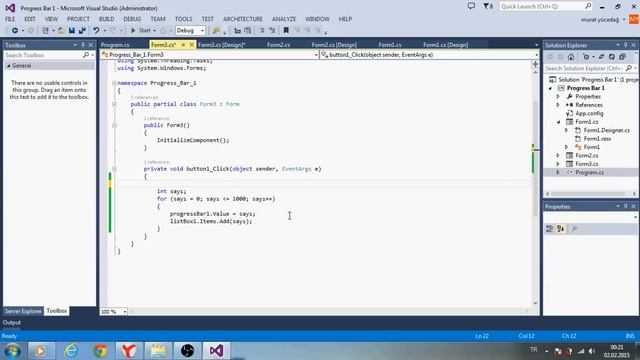Screen dimensions: 640x360
Task: Expand the Form2.cs node
Action: pos(558,156)
